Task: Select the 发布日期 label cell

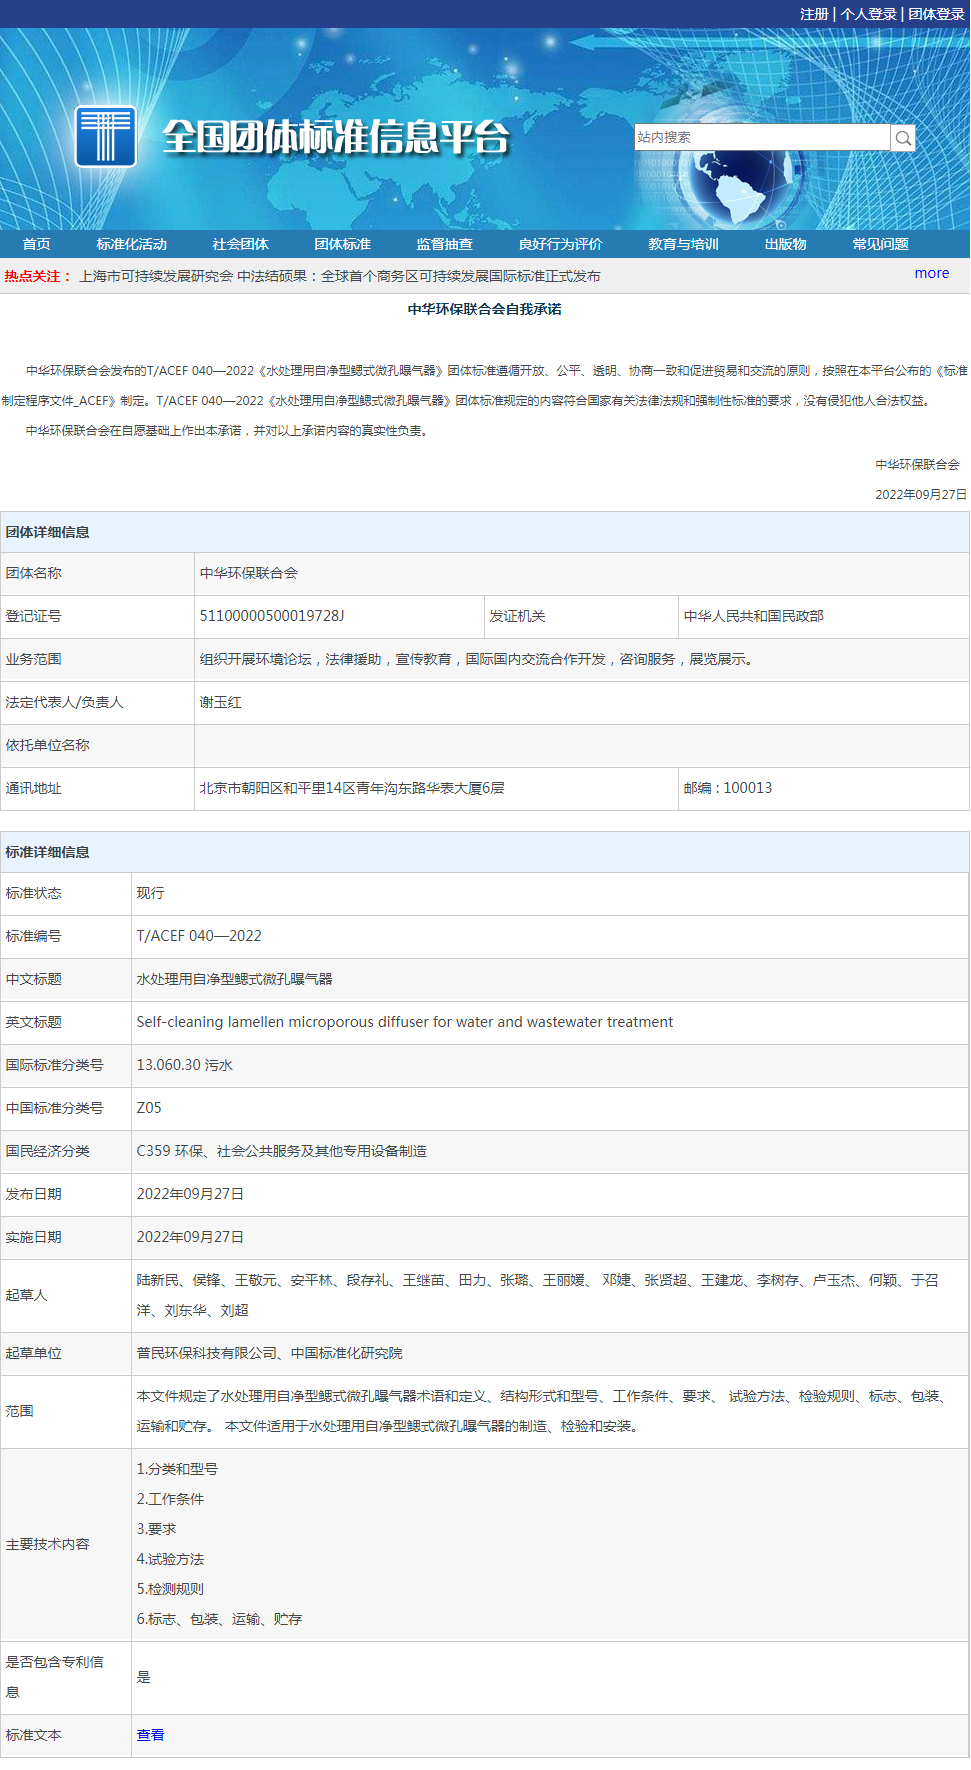Action: [66, 1194]
